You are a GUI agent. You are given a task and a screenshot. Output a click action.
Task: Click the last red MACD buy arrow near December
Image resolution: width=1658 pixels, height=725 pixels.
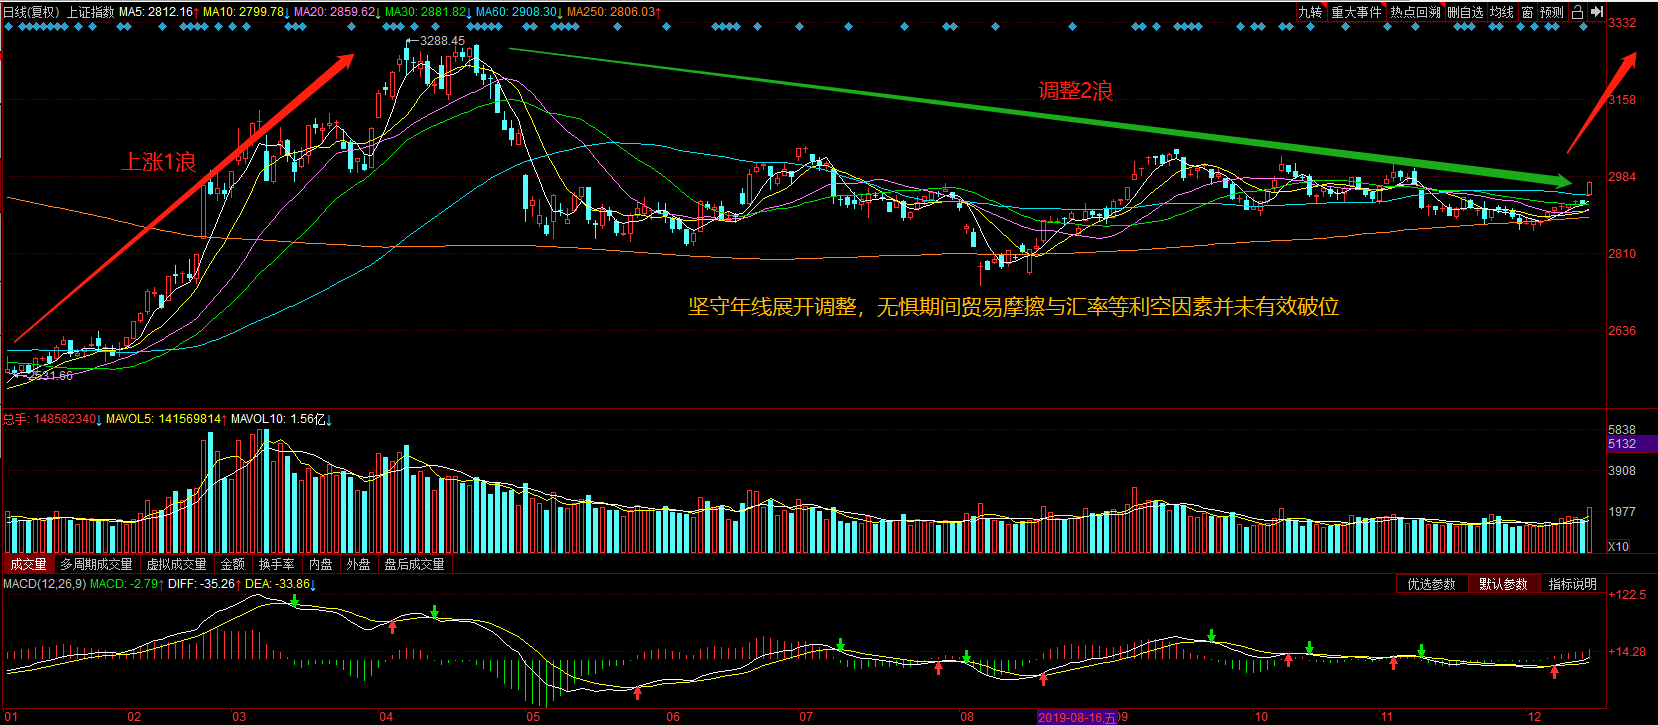(x=1554, y=672)
